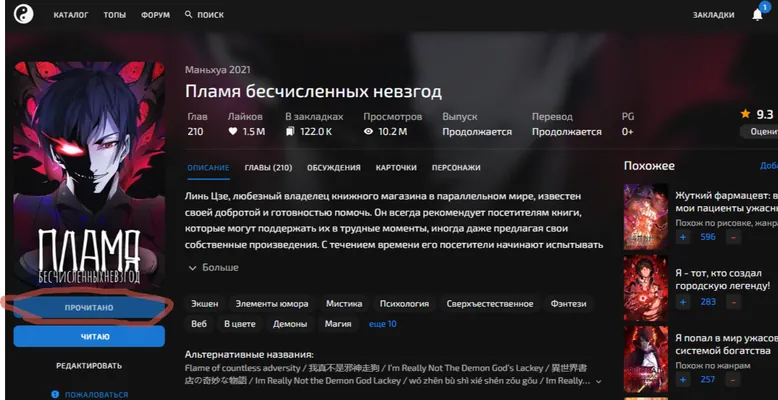
Task: Click the bookmarks count icon
Action: (290, 132)
